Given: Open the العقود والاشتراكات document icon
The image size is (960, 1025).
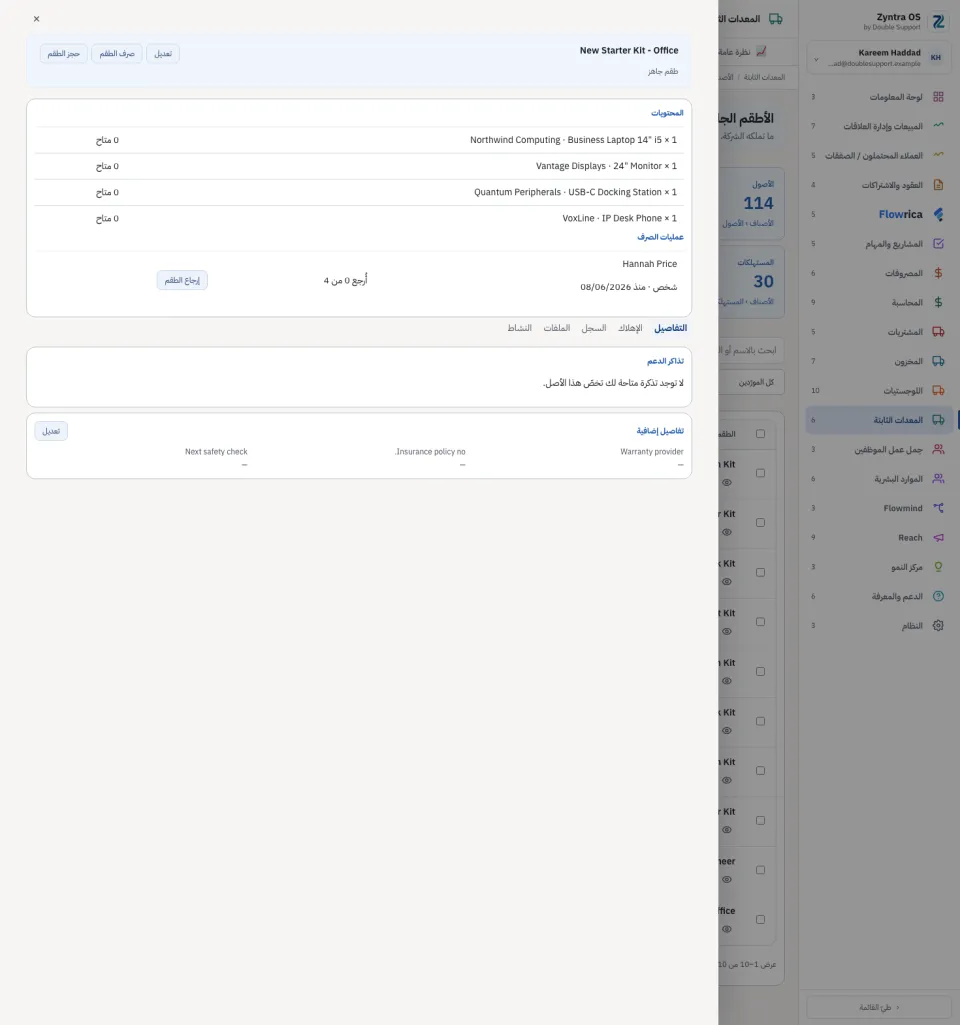Looking at the screenshot, I should [x=938, y=185].
